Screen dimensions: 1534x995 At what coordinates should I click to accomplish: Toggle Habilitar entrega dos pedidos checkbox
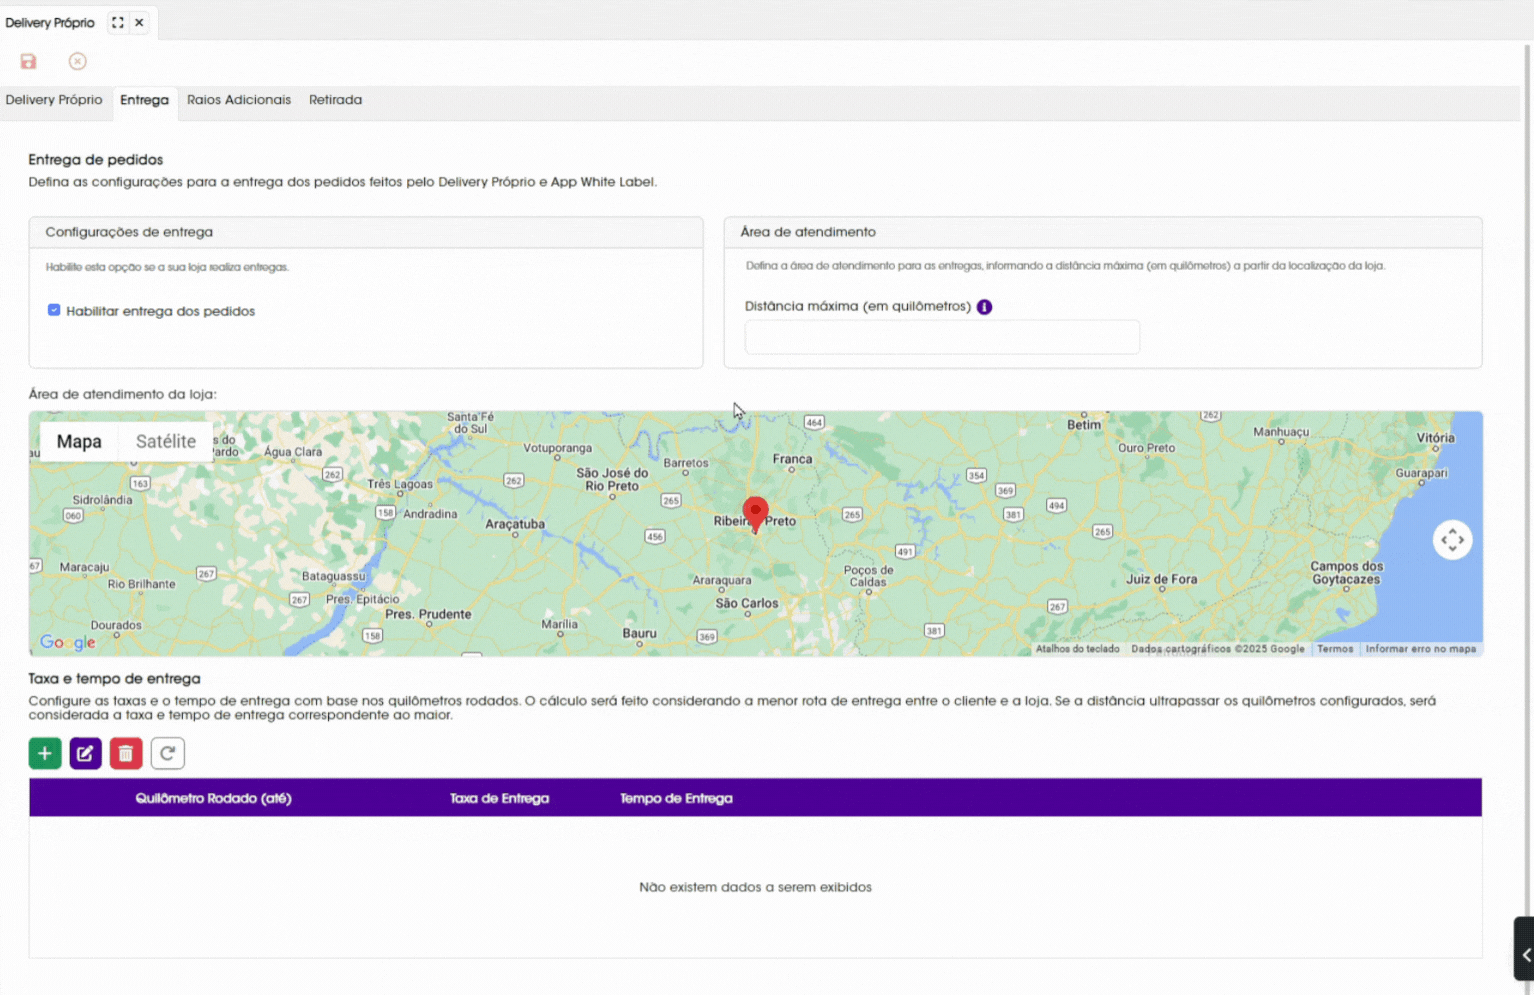click(x=54, y=310)
